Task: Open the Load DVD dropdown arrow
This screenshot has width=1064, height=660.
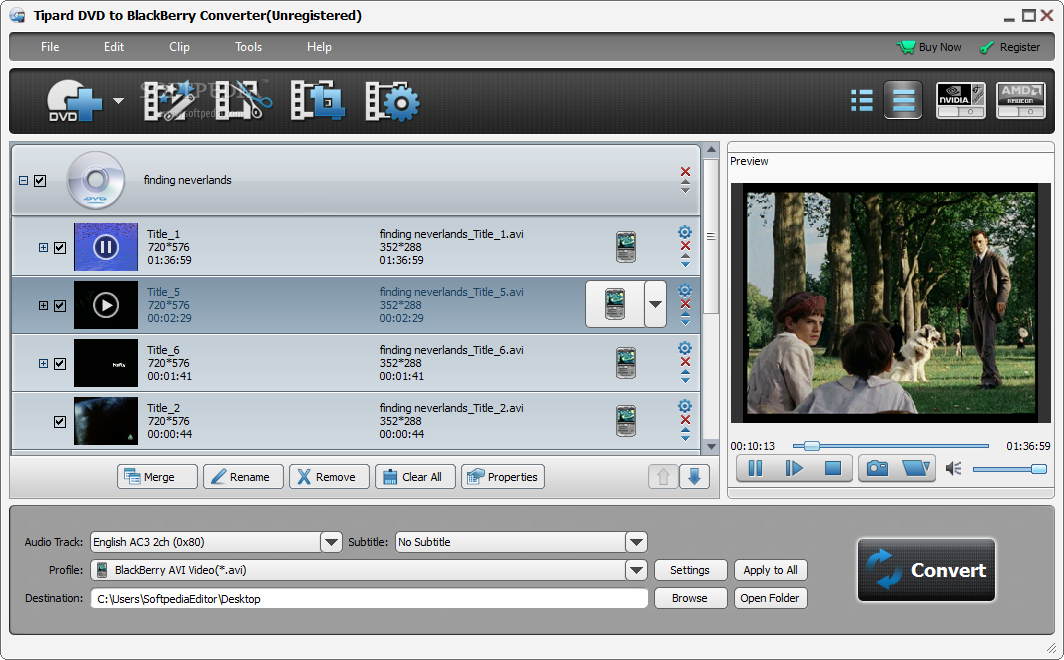Action: [x=118, y=101]
